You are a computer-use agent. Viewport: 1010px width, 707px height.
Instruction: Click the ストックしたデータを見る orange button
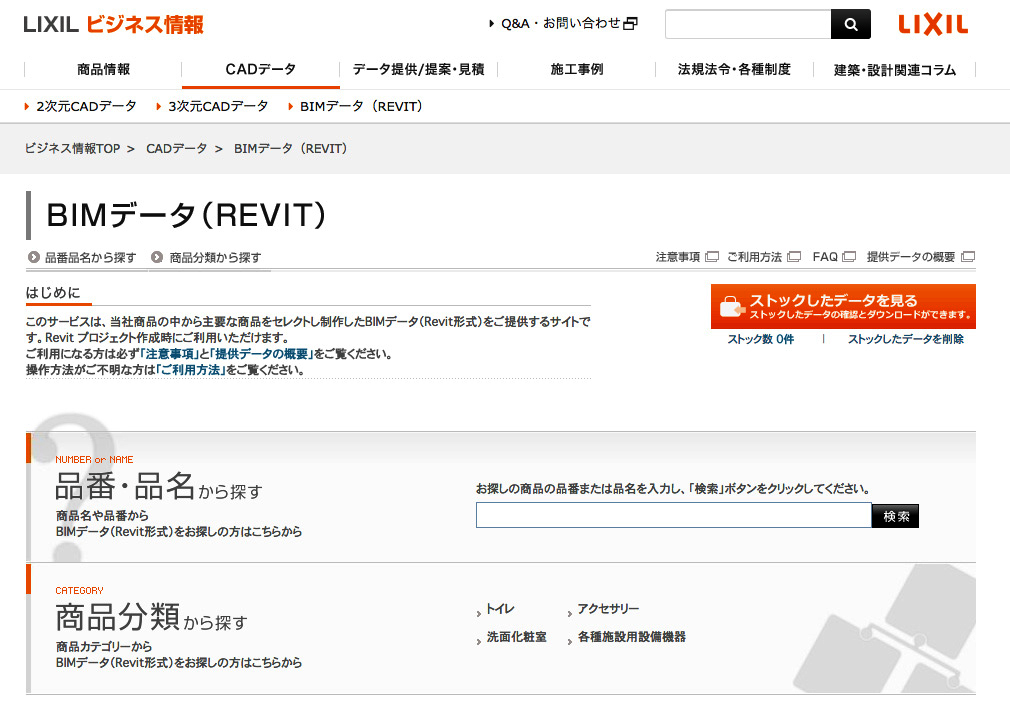click(x=843, y=306)
